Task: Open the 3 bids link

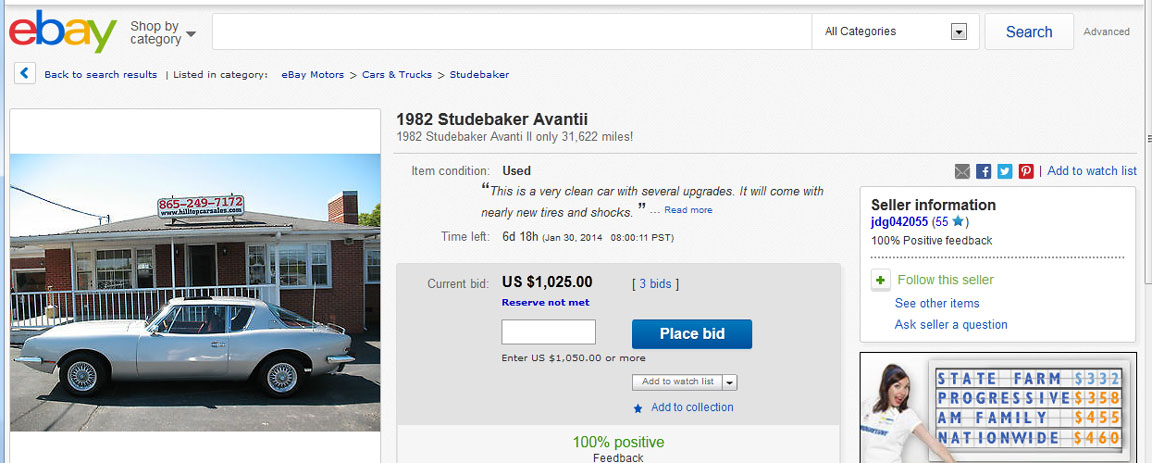Action: (x=655, y=283)
